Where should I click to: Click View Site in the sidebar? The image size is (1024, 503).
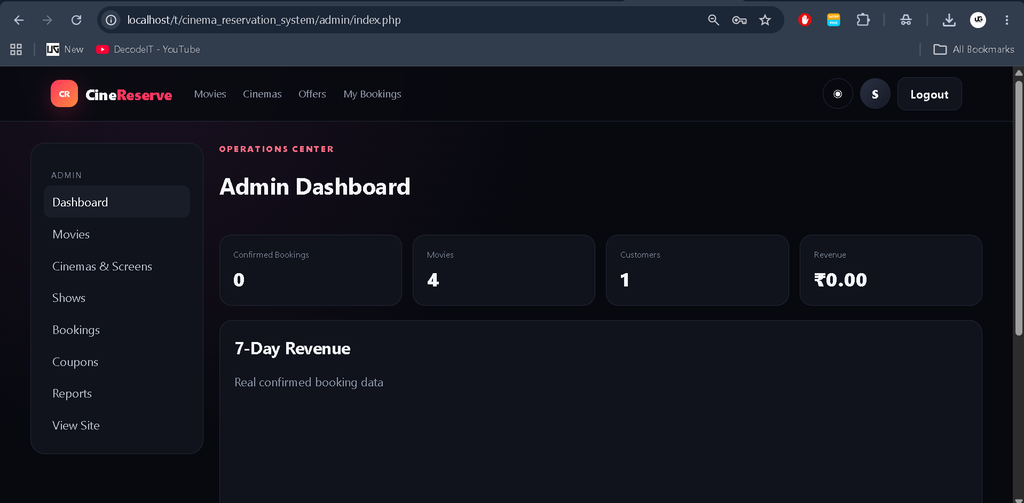click(x=117, y=425)
